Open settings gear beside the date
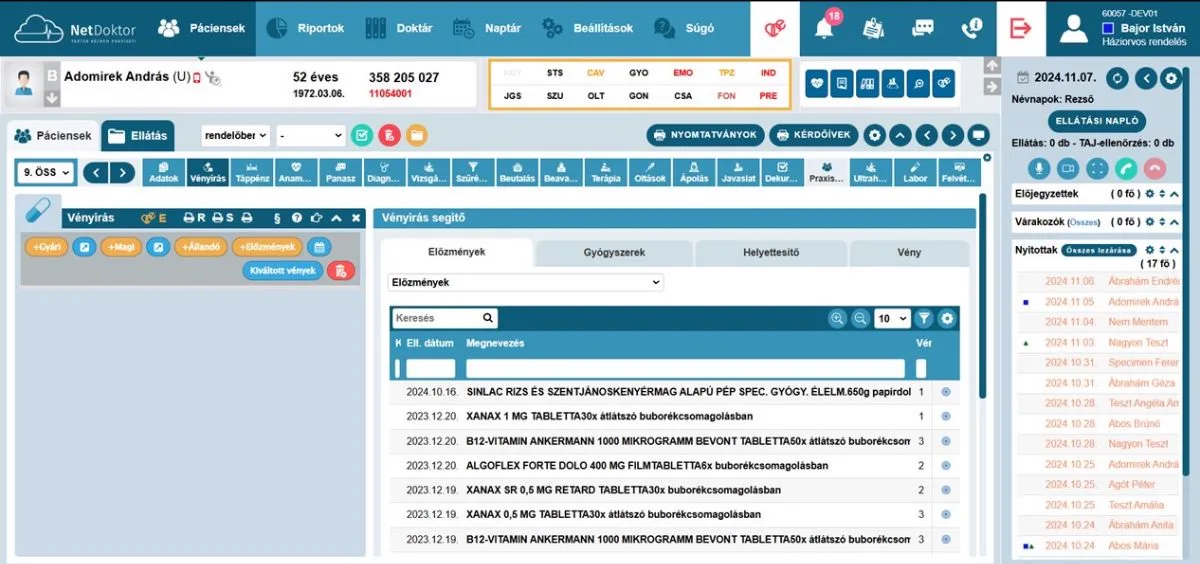The height and width of the screenshot is (564, 1200). coord(1170,78)
